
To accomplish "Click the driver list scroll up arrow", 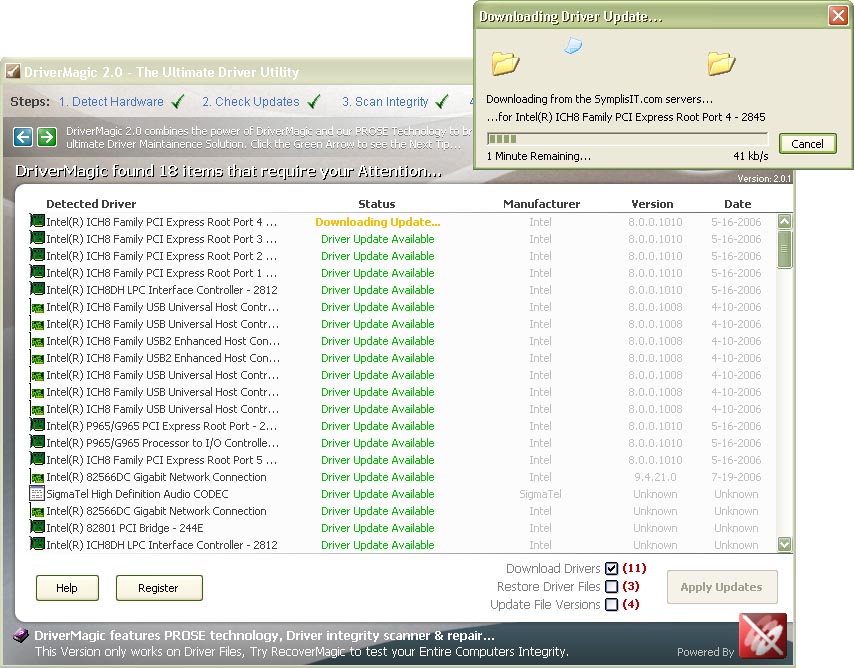I will tap(784, 221).
